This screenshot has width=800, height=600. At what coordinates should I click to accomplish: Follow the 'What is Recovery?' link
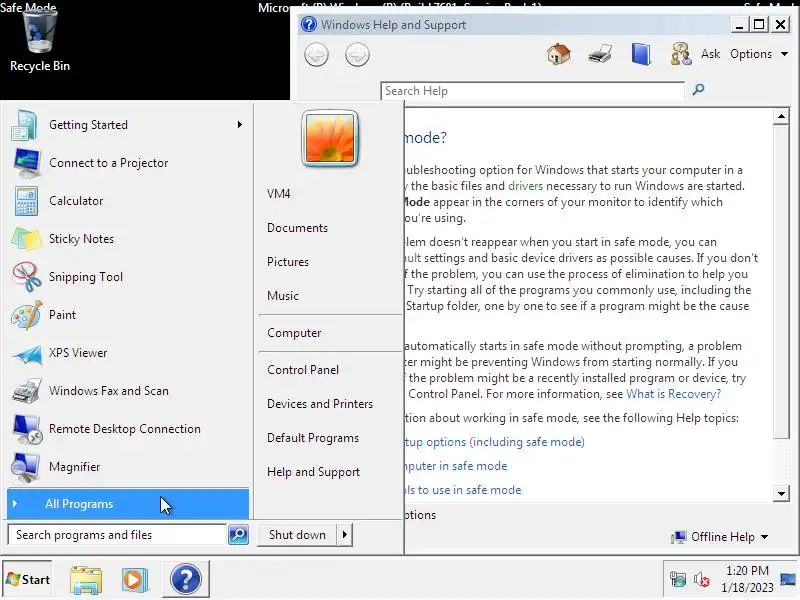click(673, 394)
